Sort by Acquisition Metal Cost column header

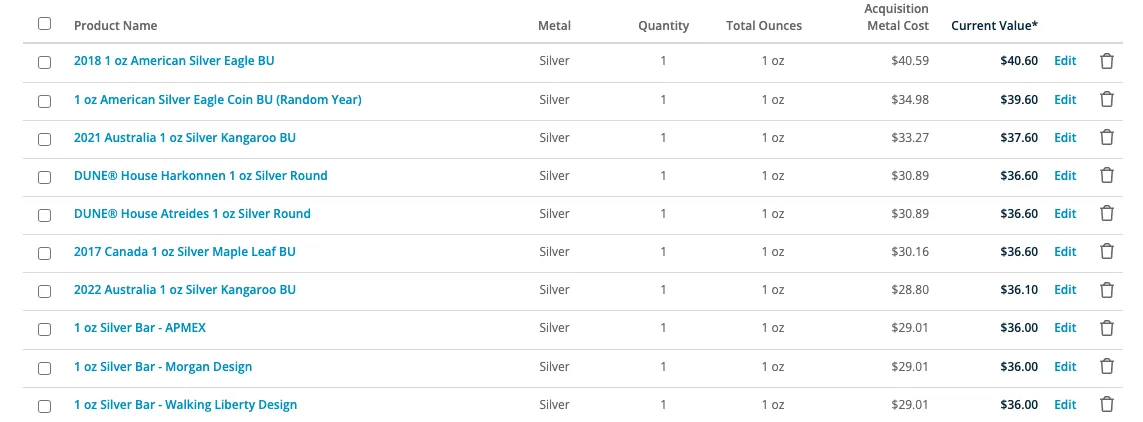pyautogui.click(x=897, y=17)
